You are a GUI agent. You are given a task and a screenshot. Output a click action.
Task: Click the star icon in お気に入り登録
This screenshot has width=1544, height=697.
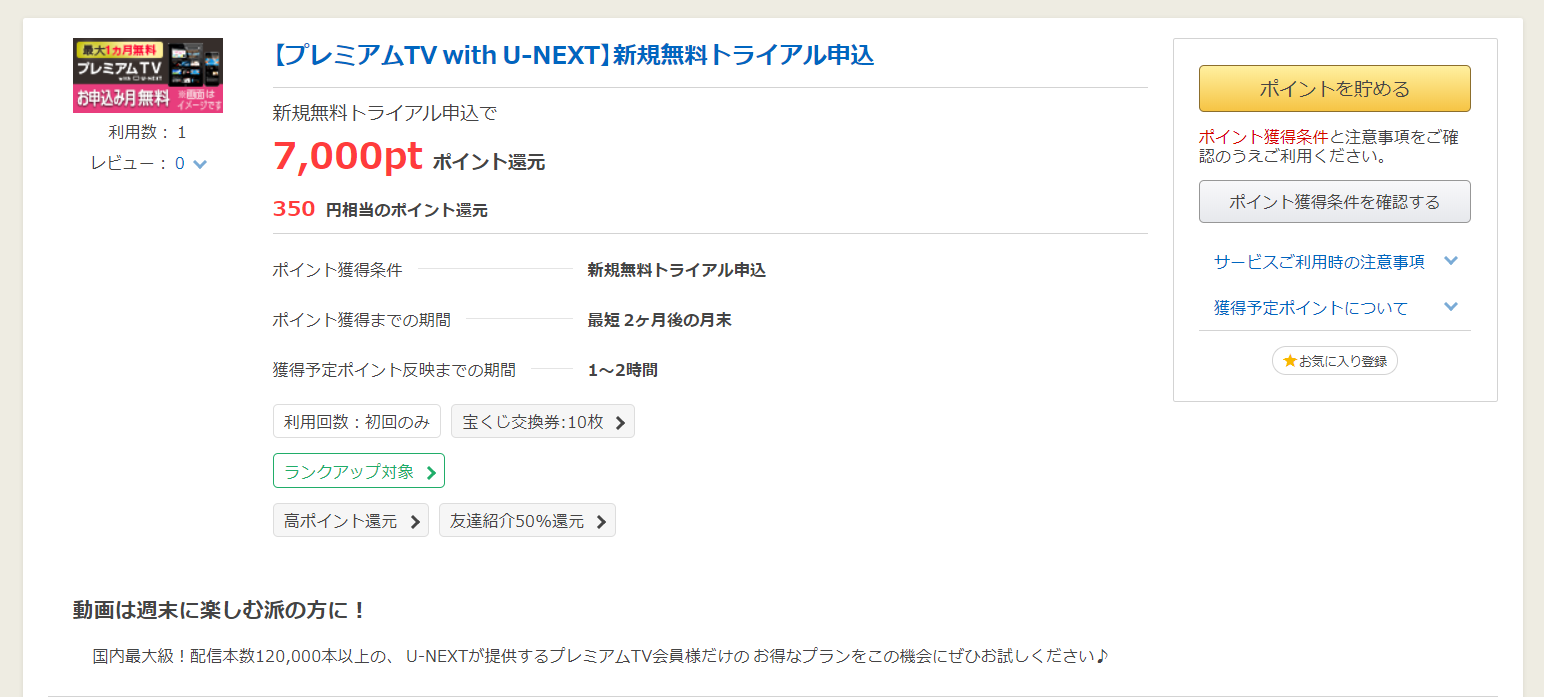pos(1290,360)
